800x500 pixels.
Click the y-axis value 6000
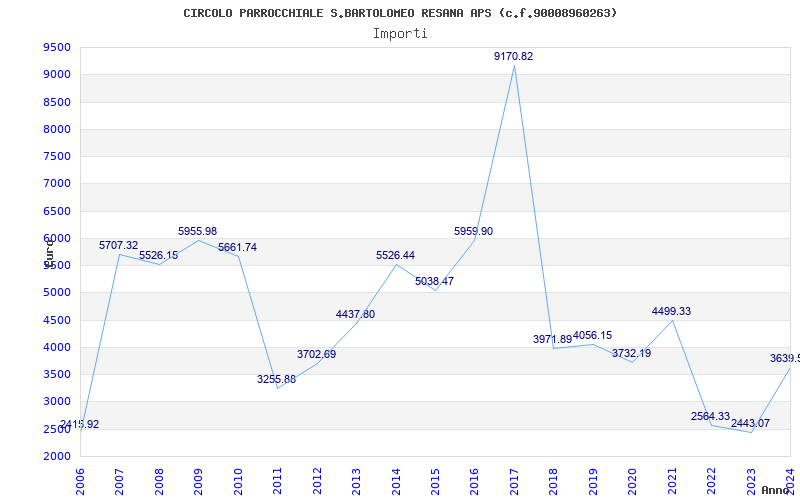[x=57, y=238]
